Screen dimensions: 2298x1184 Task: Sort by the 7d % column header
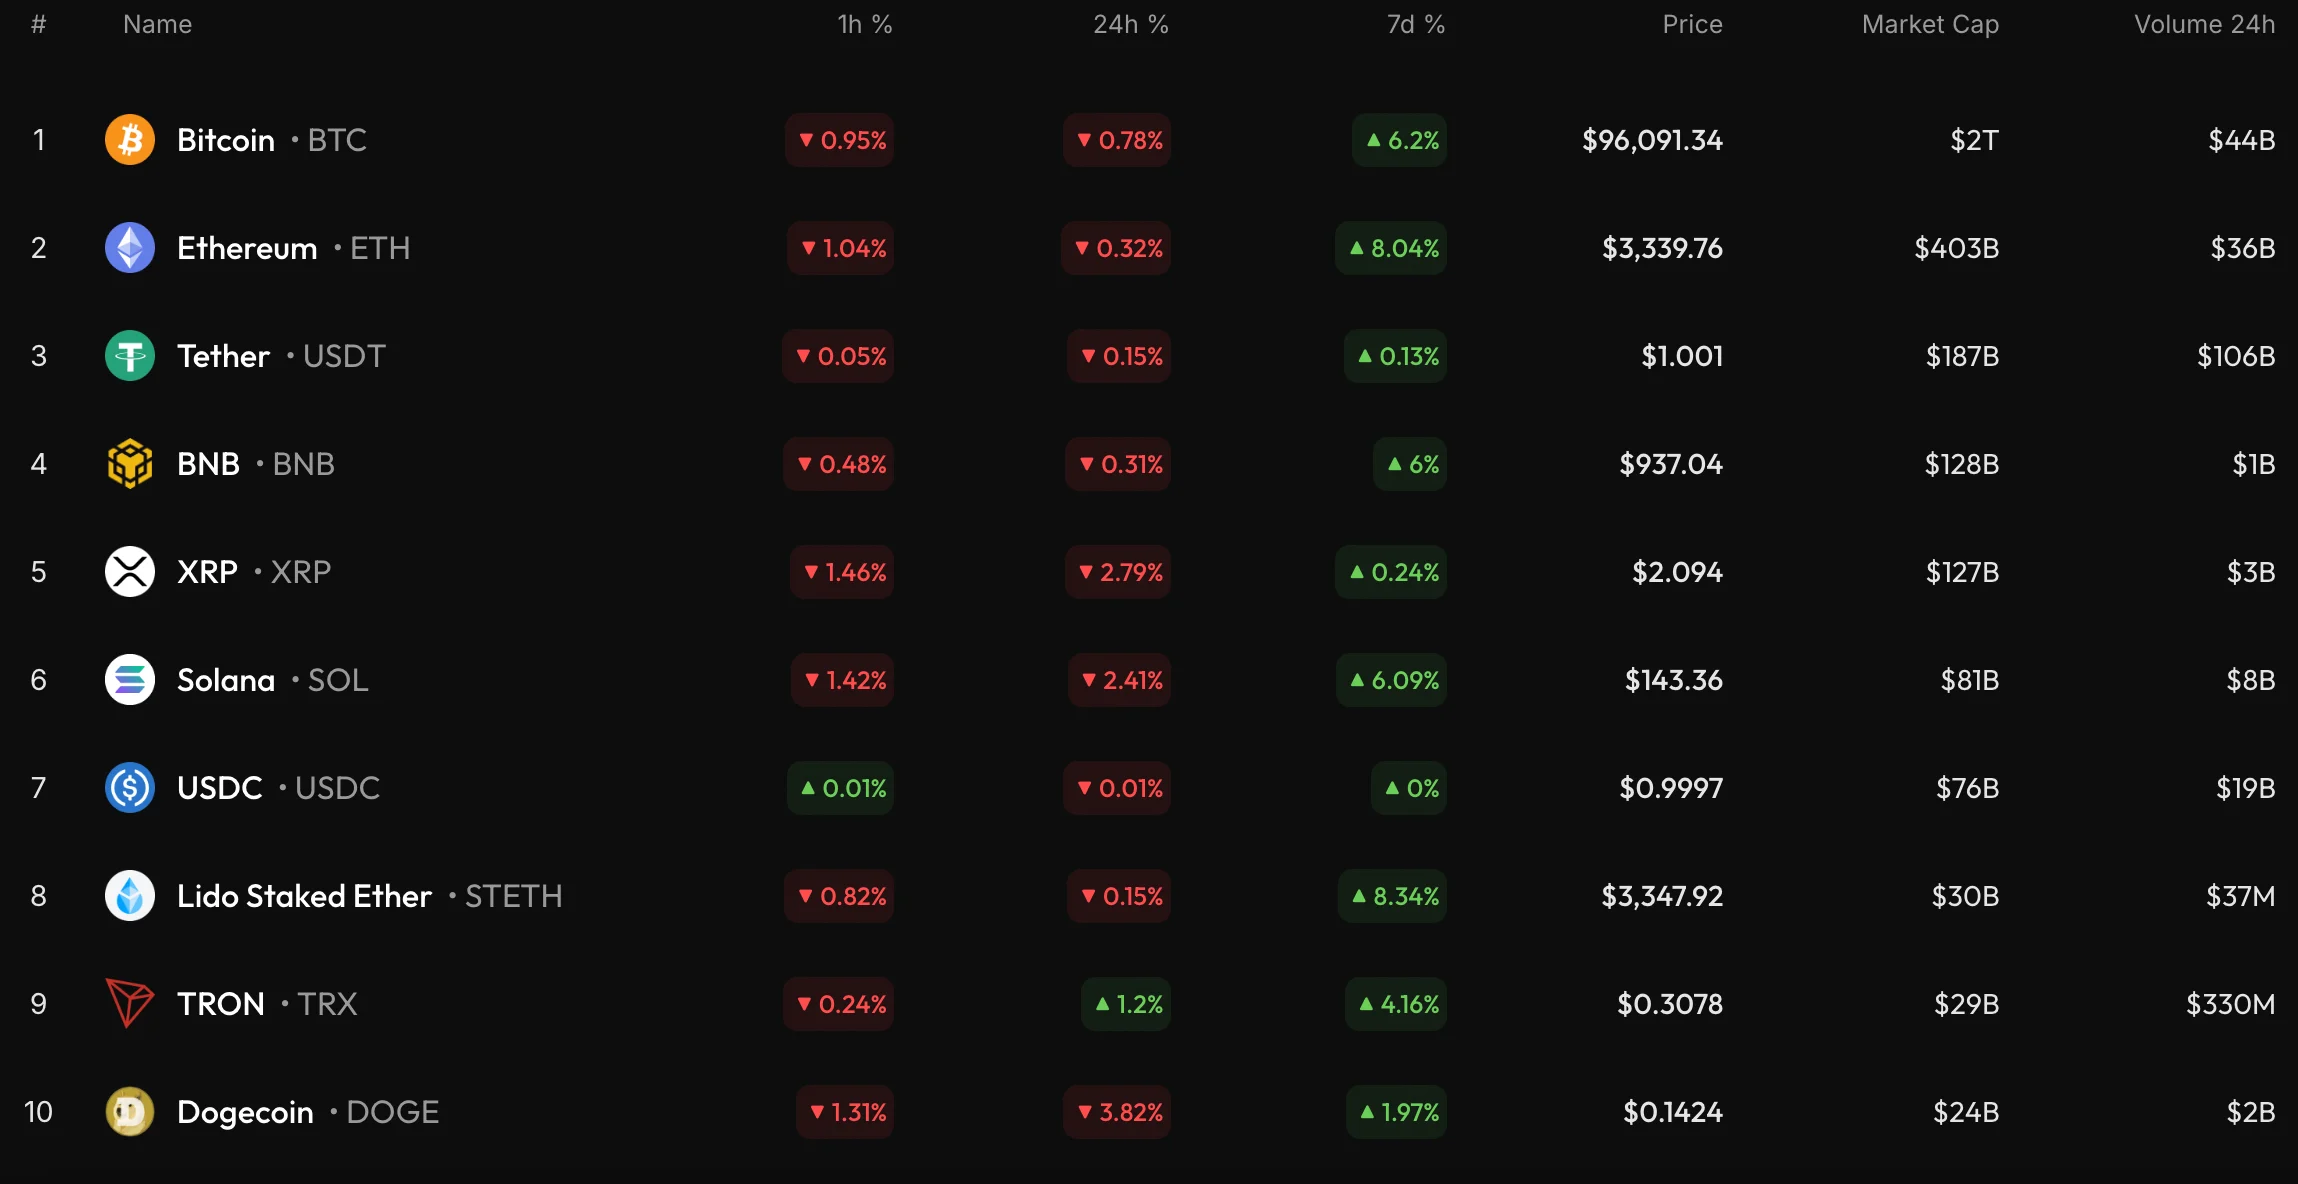click(x=1415, y=25)
